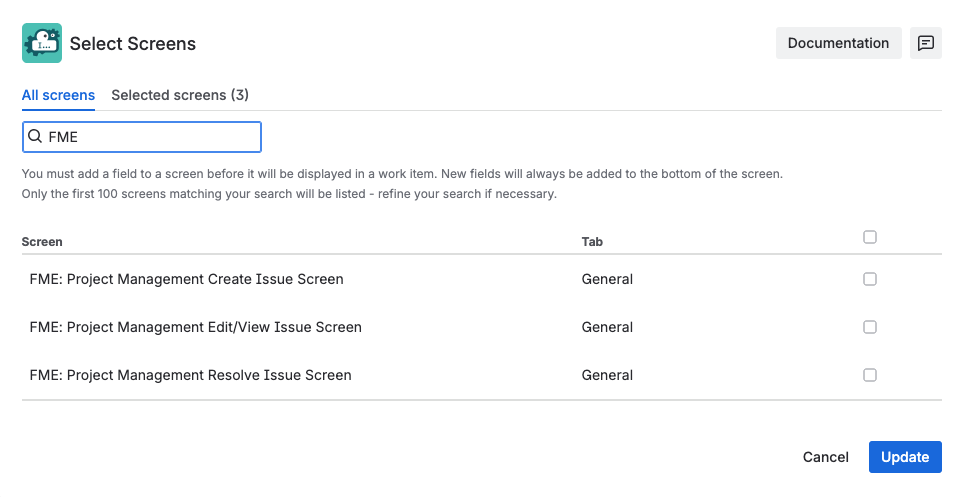The image size is (963, 497).
Task: Toggle the select-all checkbox in table header
Action: tap(870, 237)
